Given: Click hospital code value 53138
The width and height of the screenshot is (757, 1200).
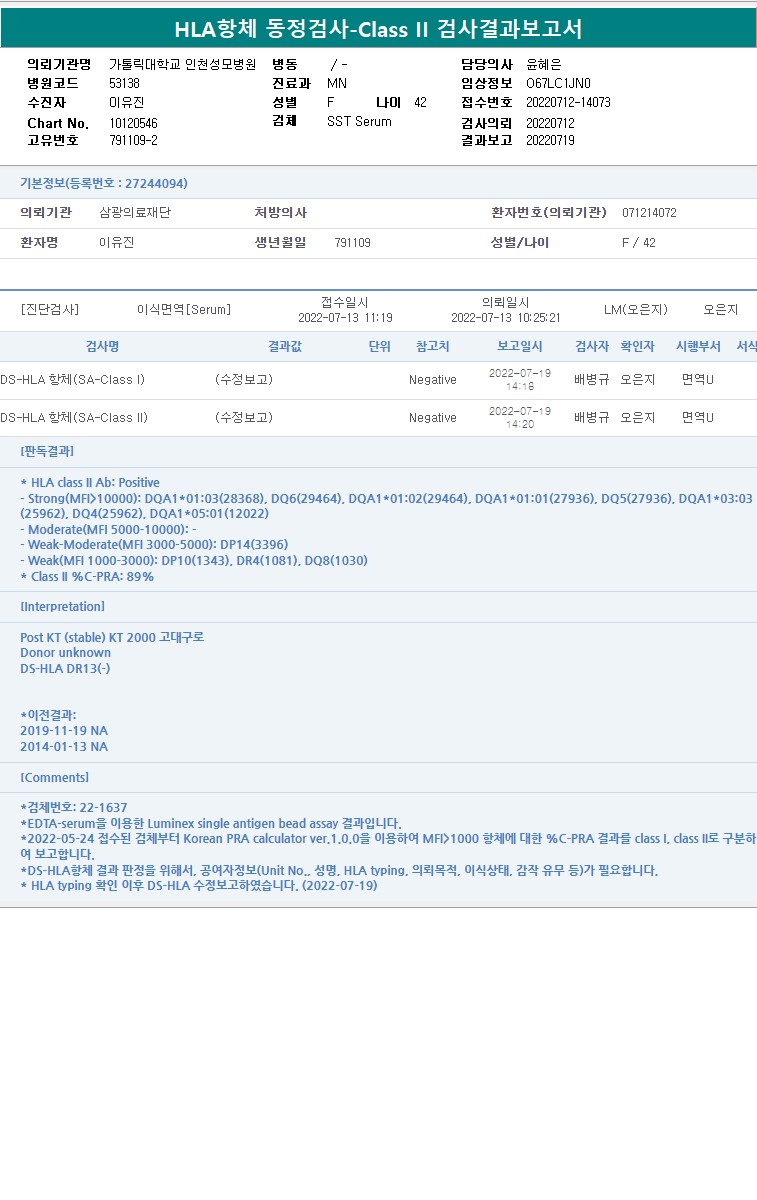Looking at the screenshot, I should point(125,83).
